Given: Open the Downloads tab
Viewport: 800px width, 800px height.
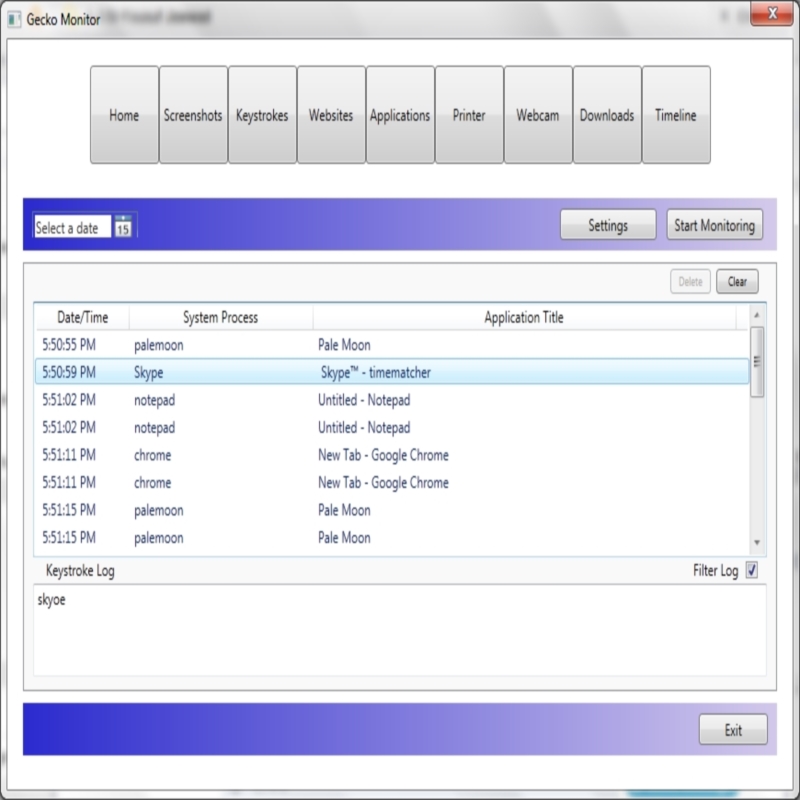Looking at the screenshot, I should (607, 115).
